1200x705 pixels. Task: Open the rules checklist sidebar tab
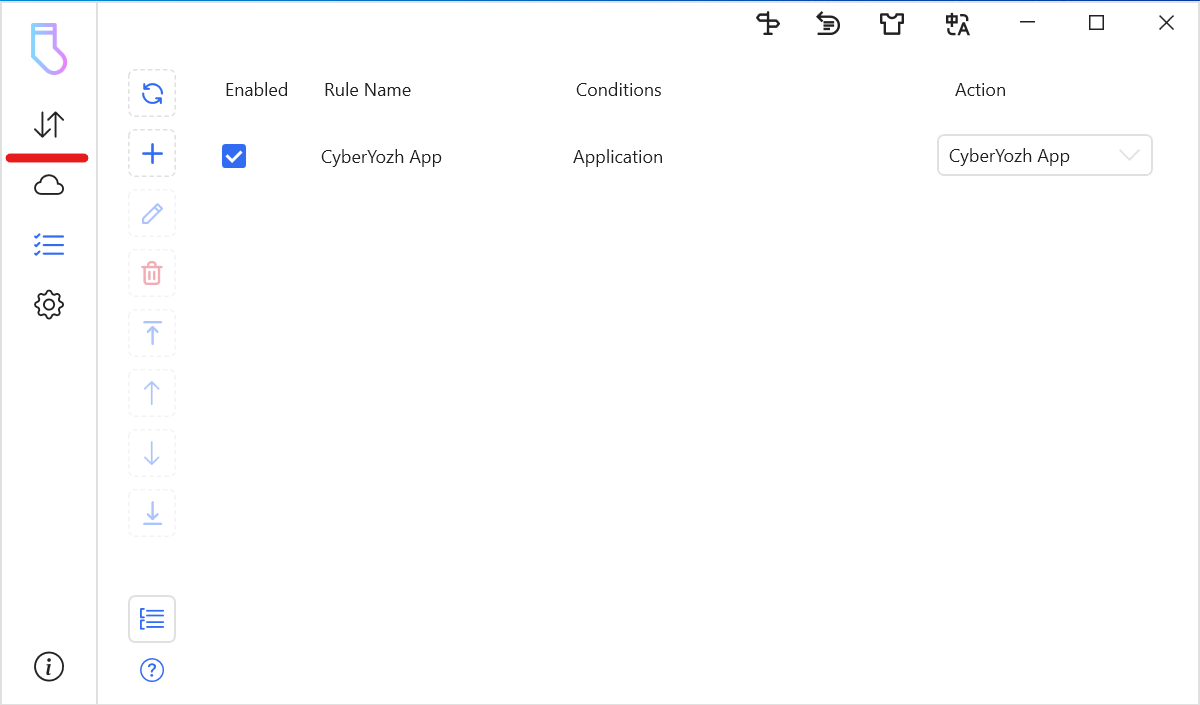[49, 245]
